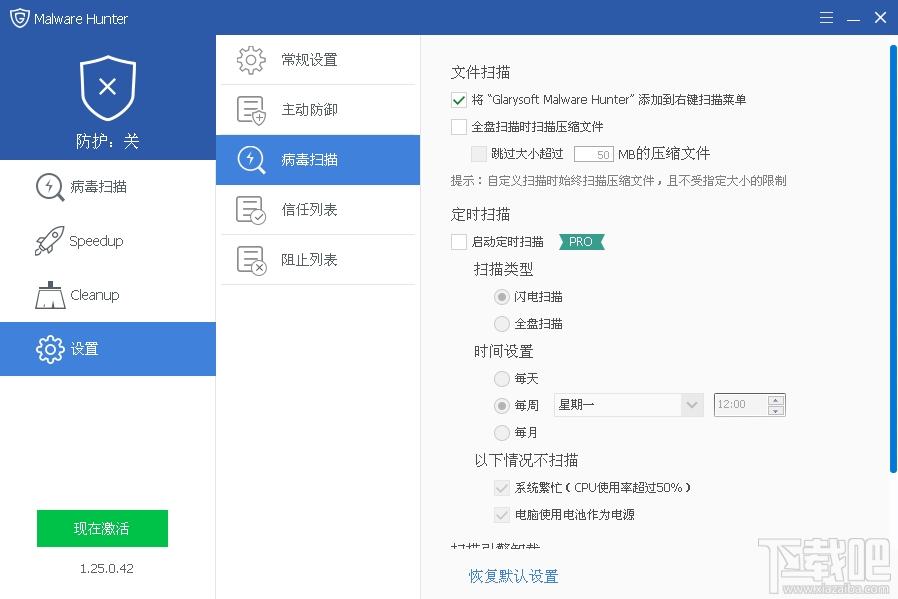The image size is (898, 599).
Task: Click the shield icon showing 防护: 关
Action: (107, 90)
